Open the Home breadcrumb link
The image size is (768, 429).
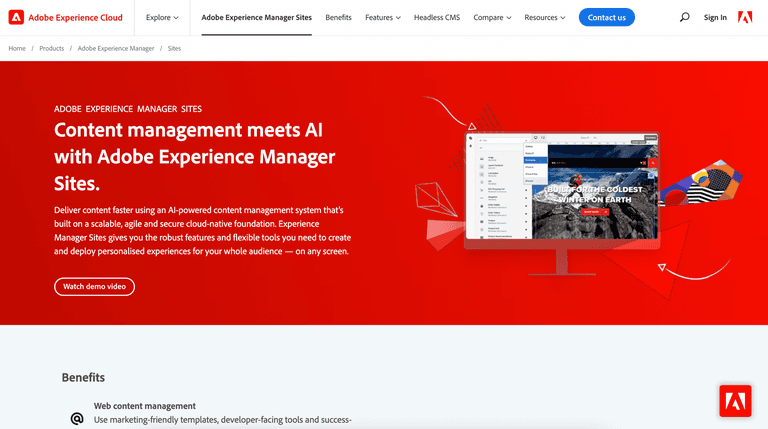17,48
